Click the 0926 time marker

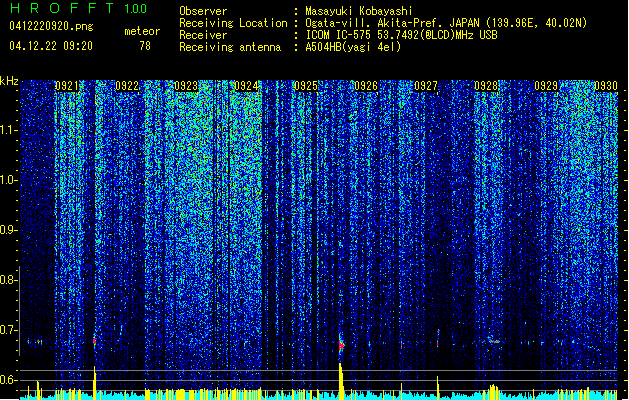click(x=366, y=86)
